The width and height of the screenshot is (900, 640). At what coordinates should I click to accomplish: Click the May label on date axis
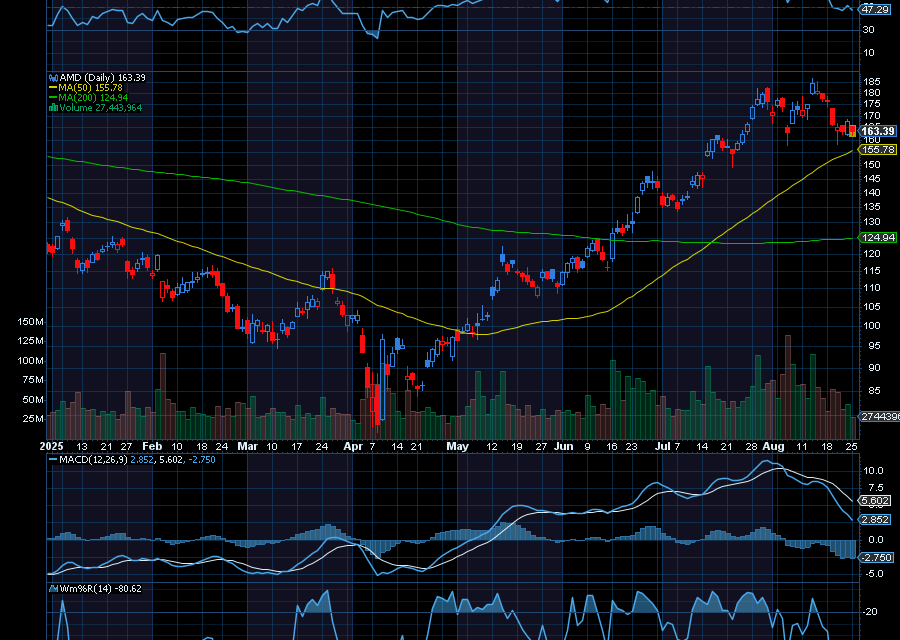[x=457, y=446]
